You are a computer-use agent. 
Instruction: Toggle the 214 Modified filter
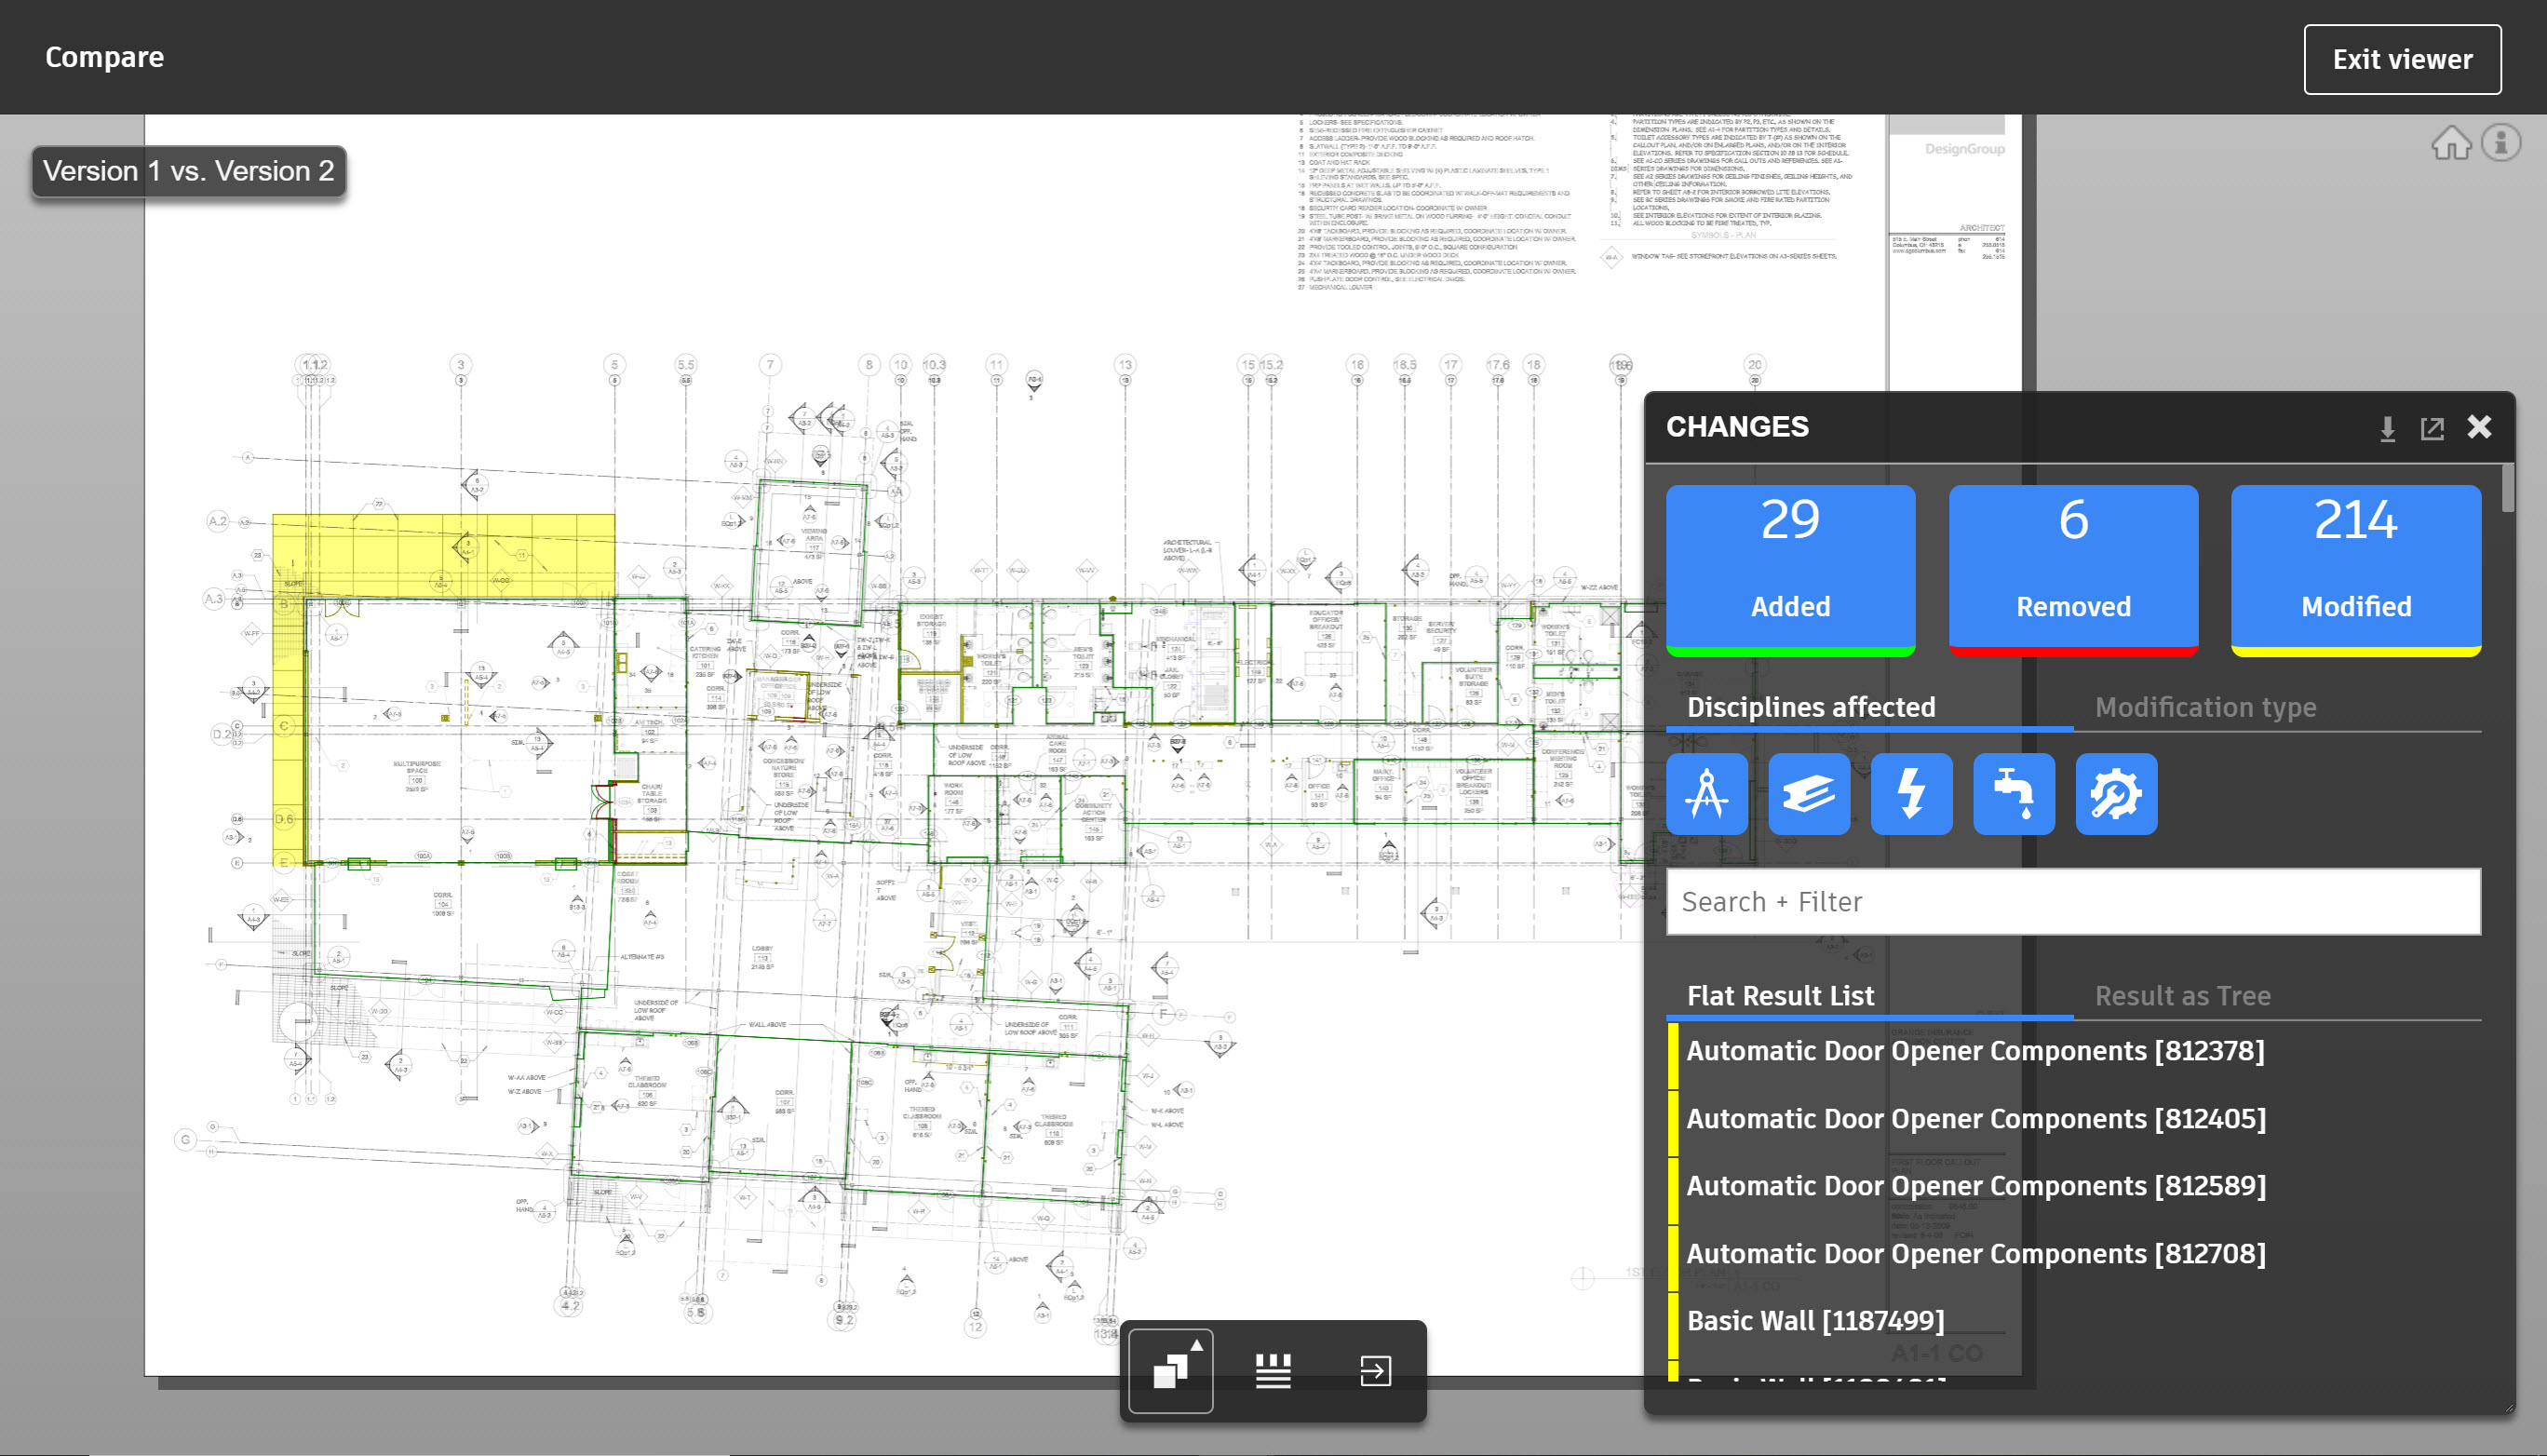tap(2355, 570)
